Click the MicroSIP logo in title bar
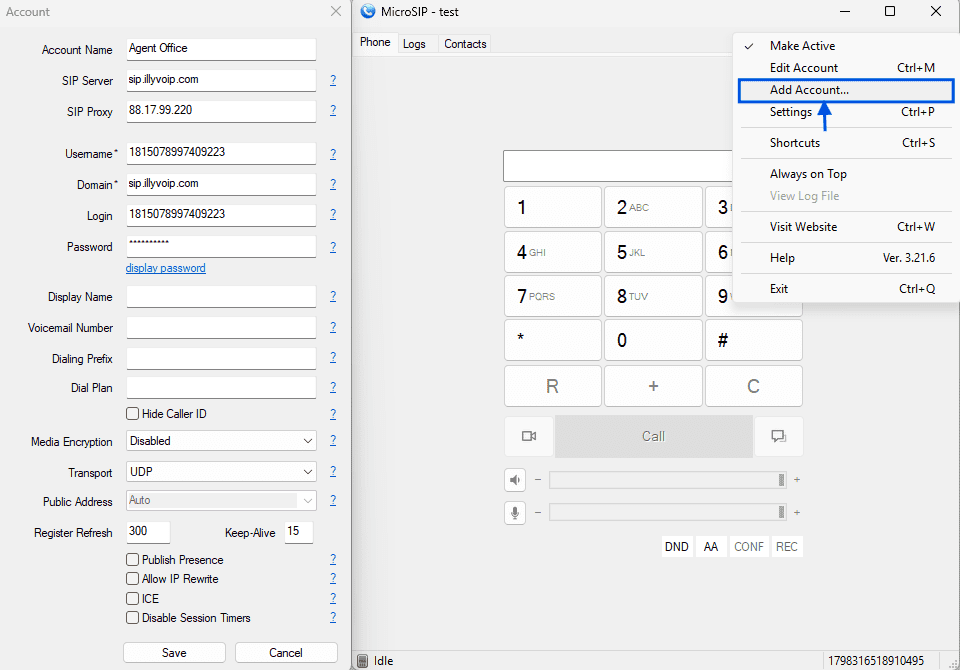This screenshot has height=670, width=960. (367, 12)
